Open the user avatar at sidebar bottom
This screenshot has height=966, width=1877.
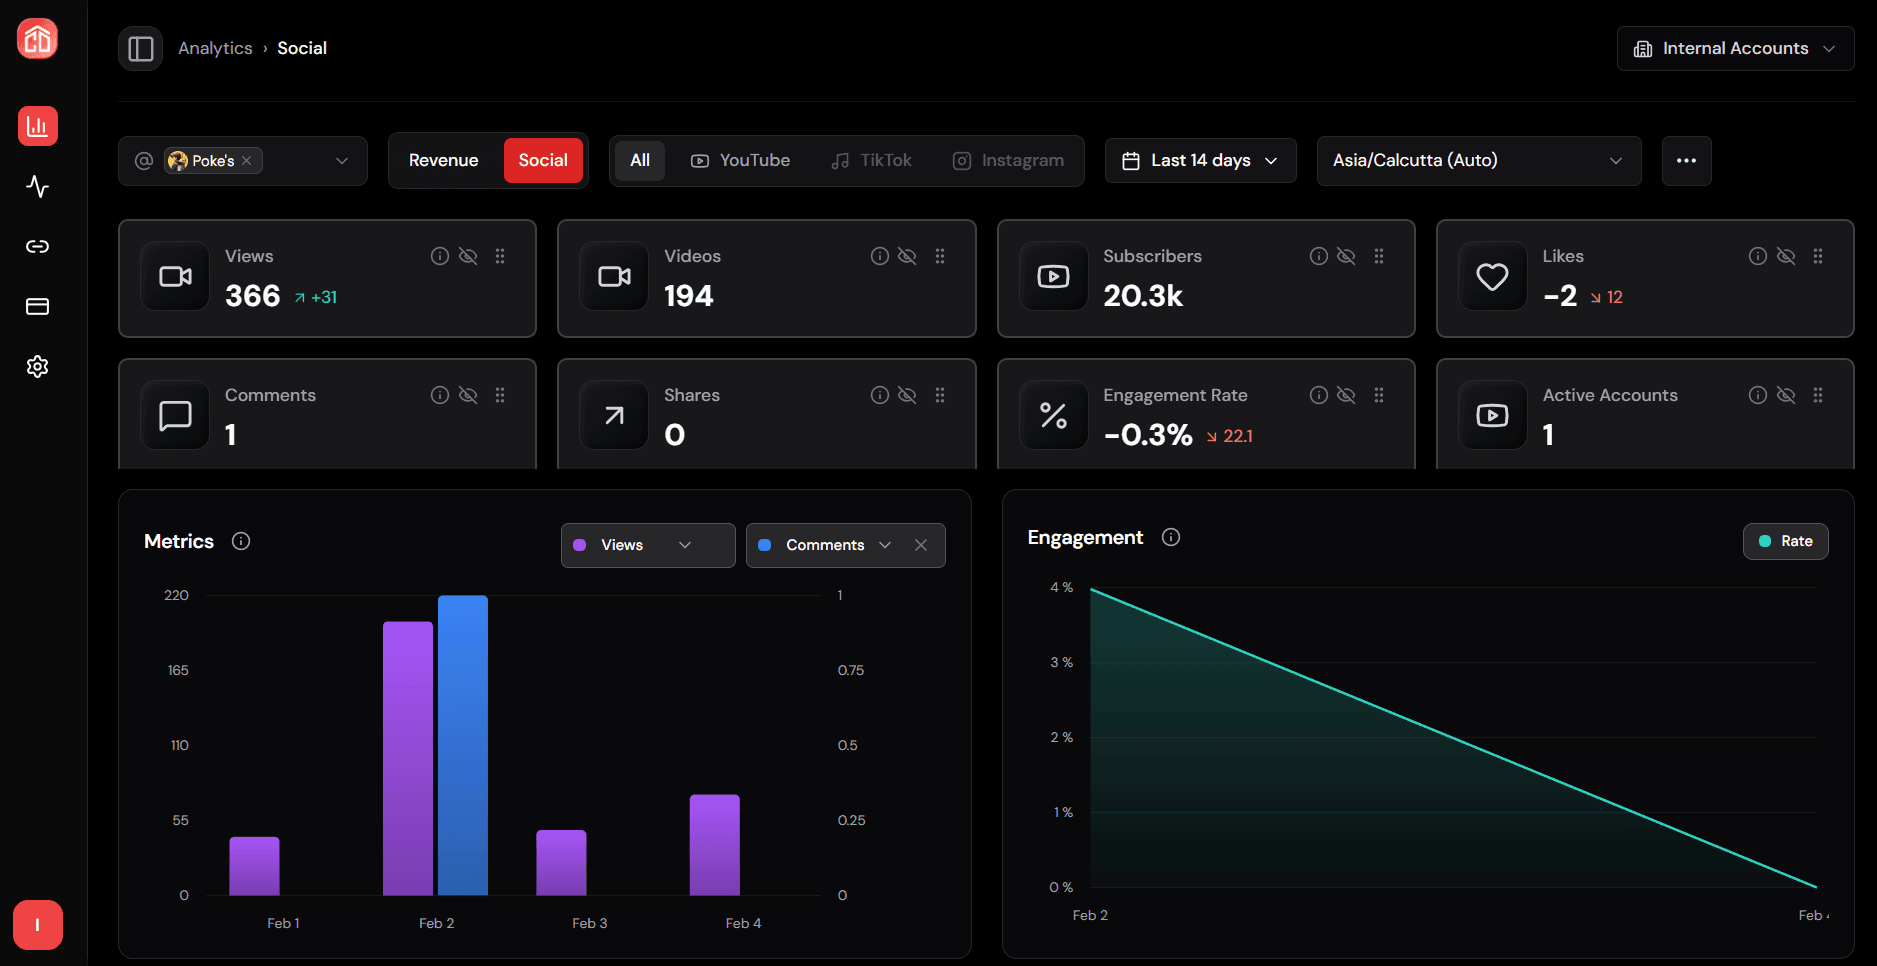click(x=38, y=925)
